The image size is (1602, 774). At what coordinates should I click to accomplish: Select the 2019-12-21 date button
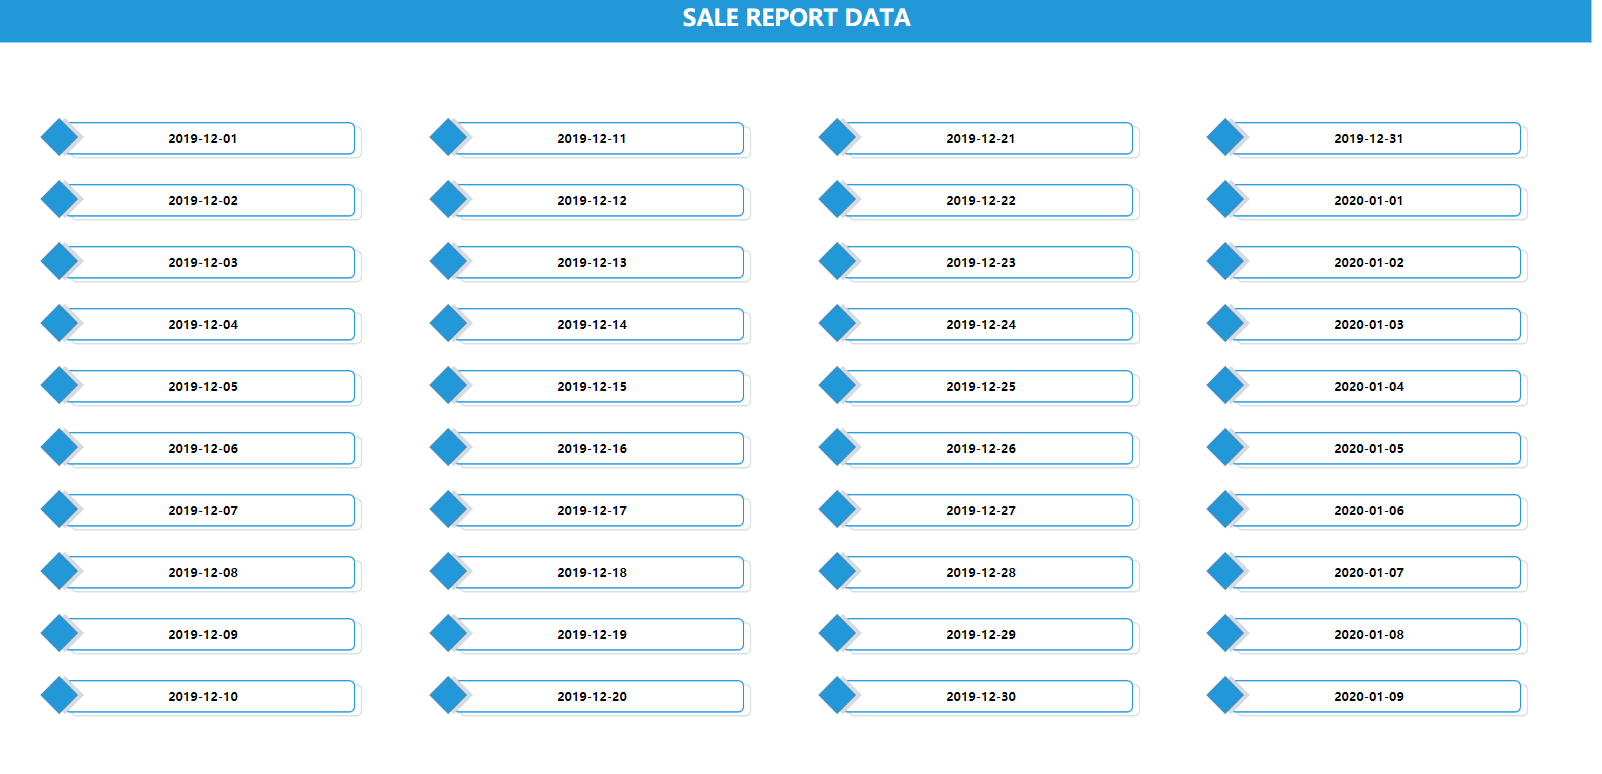coord(988,138)
